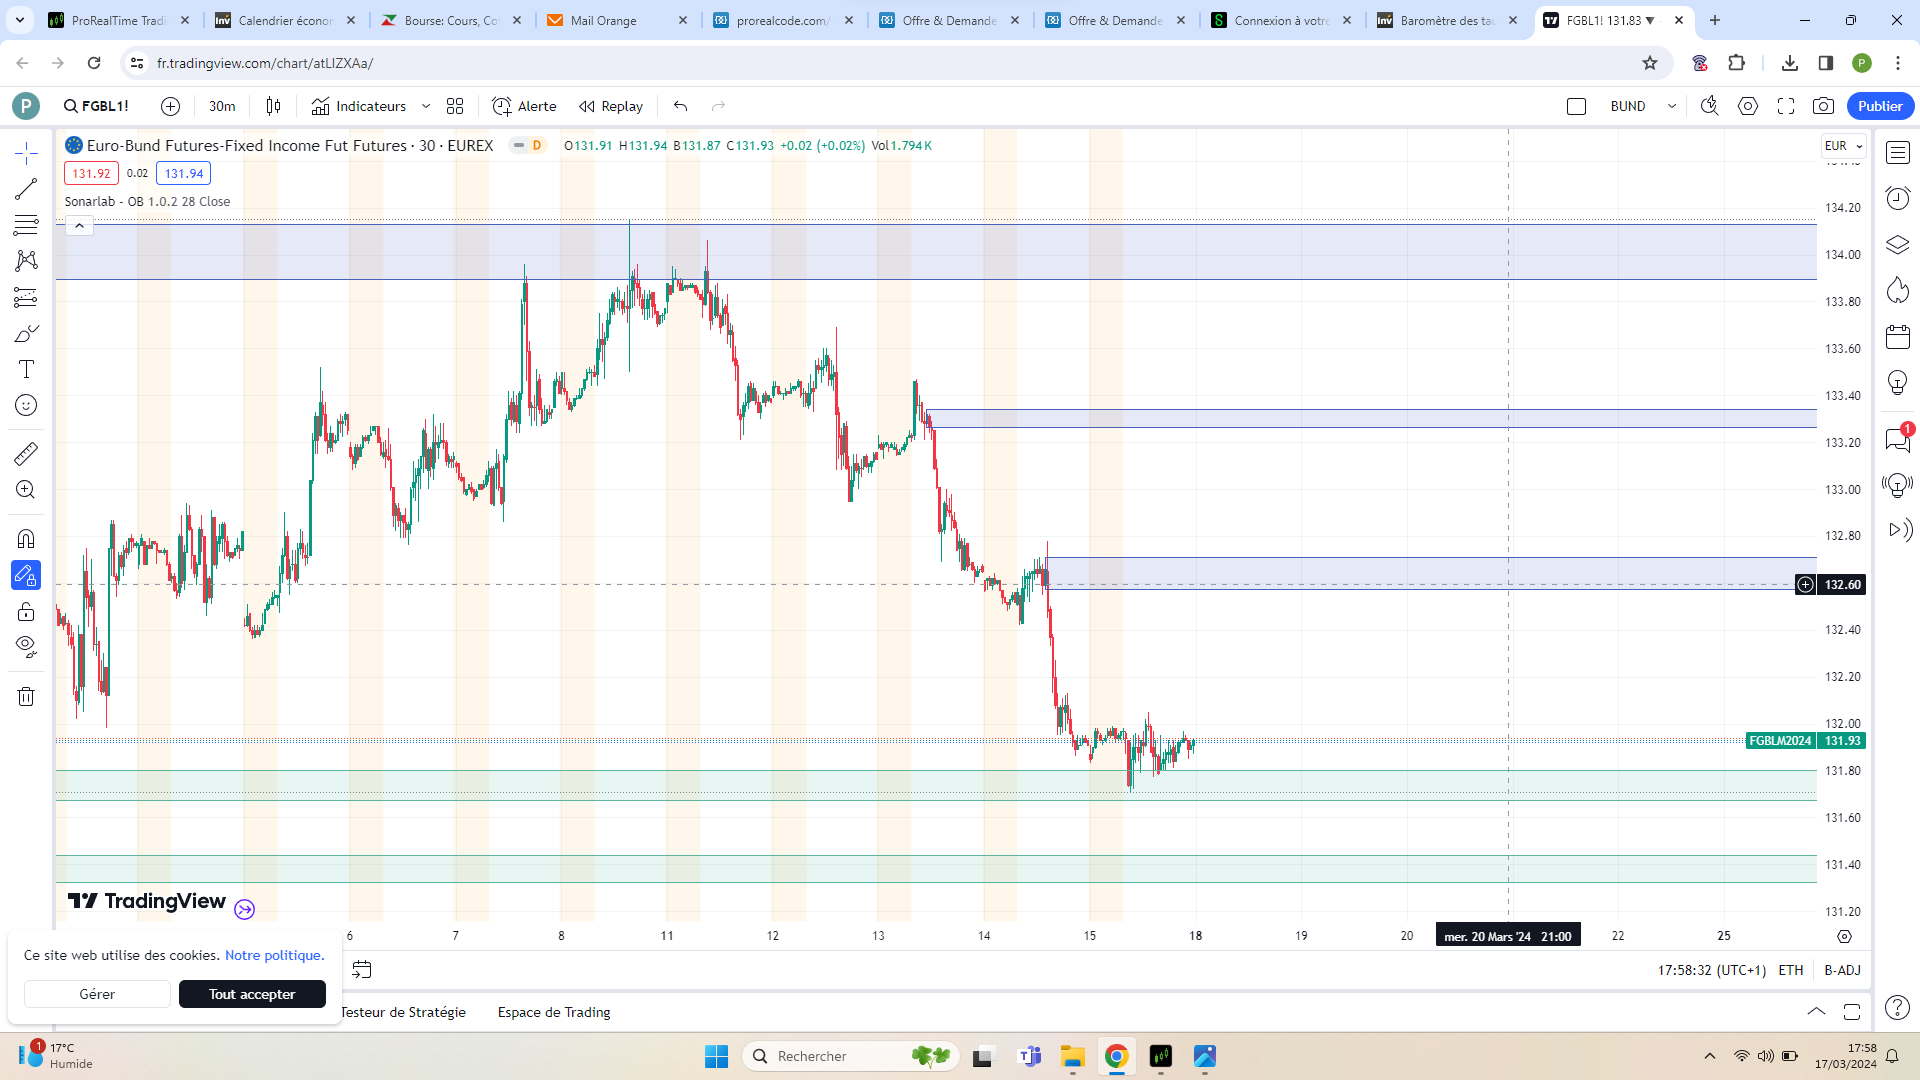Screen dimensions: 1920x1080
Task: Expand the BUND layout name dropdown
Action: tap(1671, 106)
